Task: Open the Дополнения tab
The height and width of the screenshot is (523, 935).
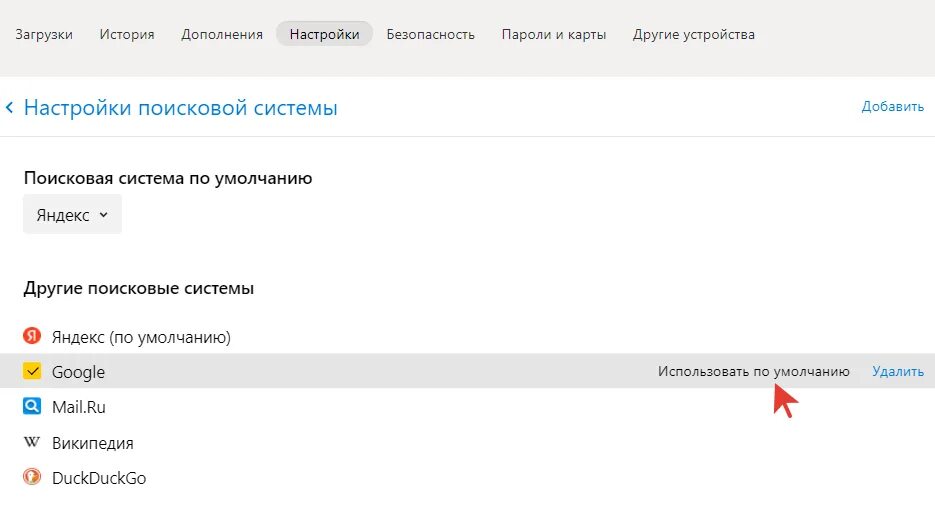Action: [222, 35]
